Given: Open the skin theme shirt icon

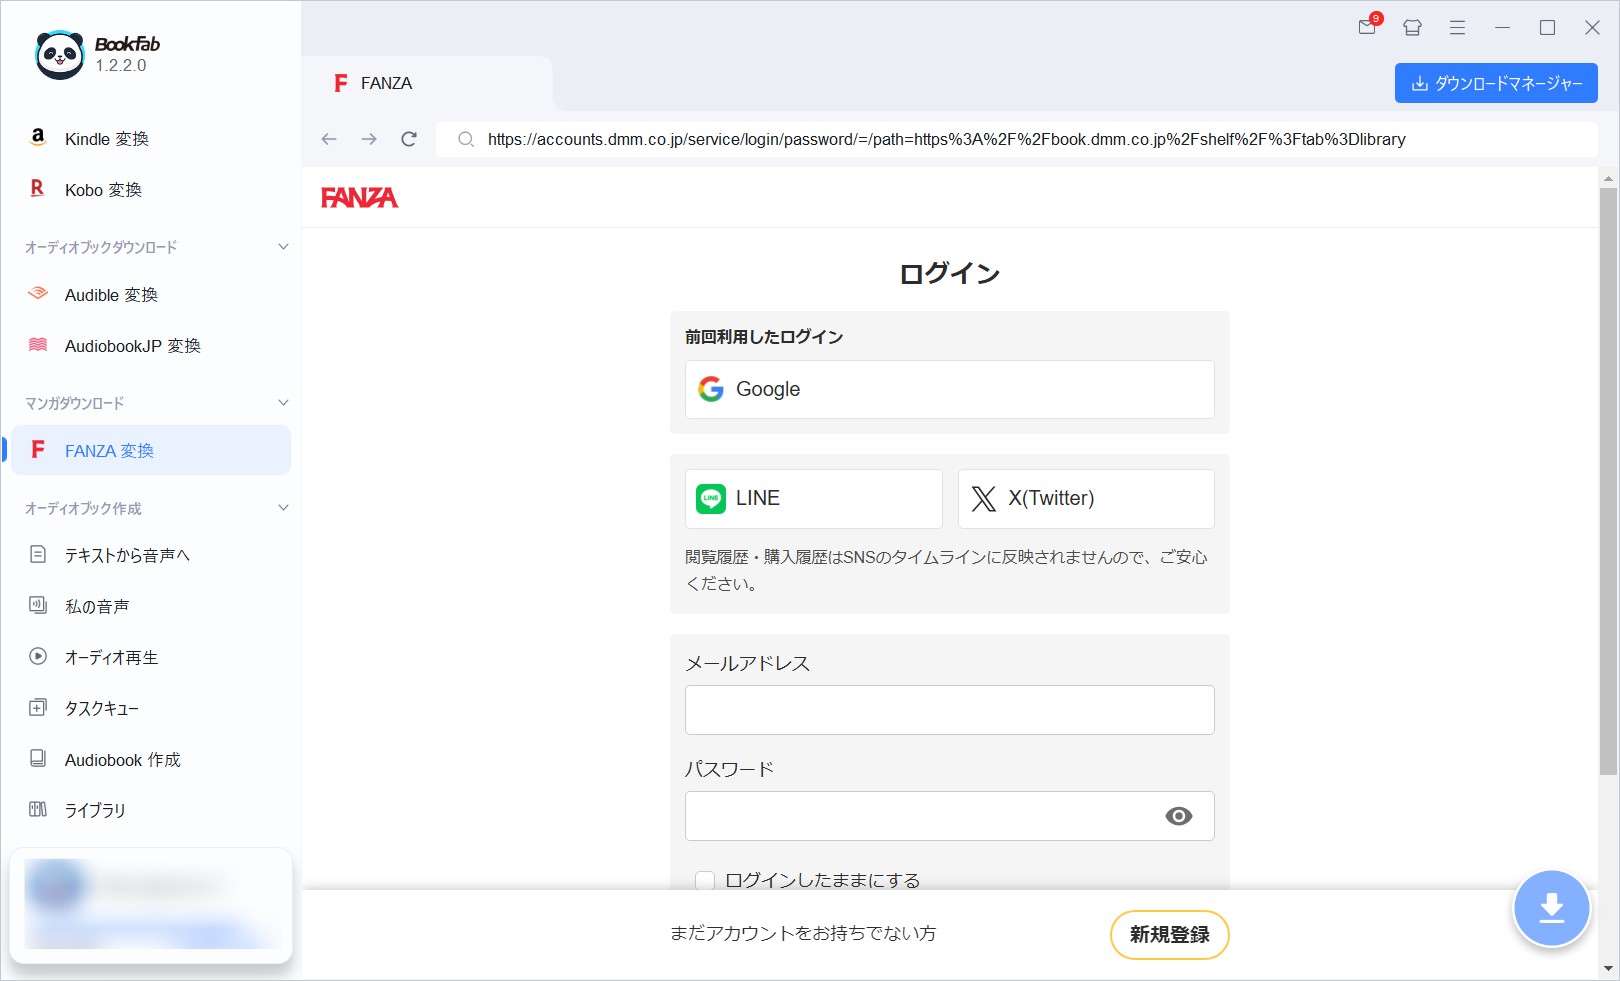Looking at the screenshot, I should [1412, 28].
